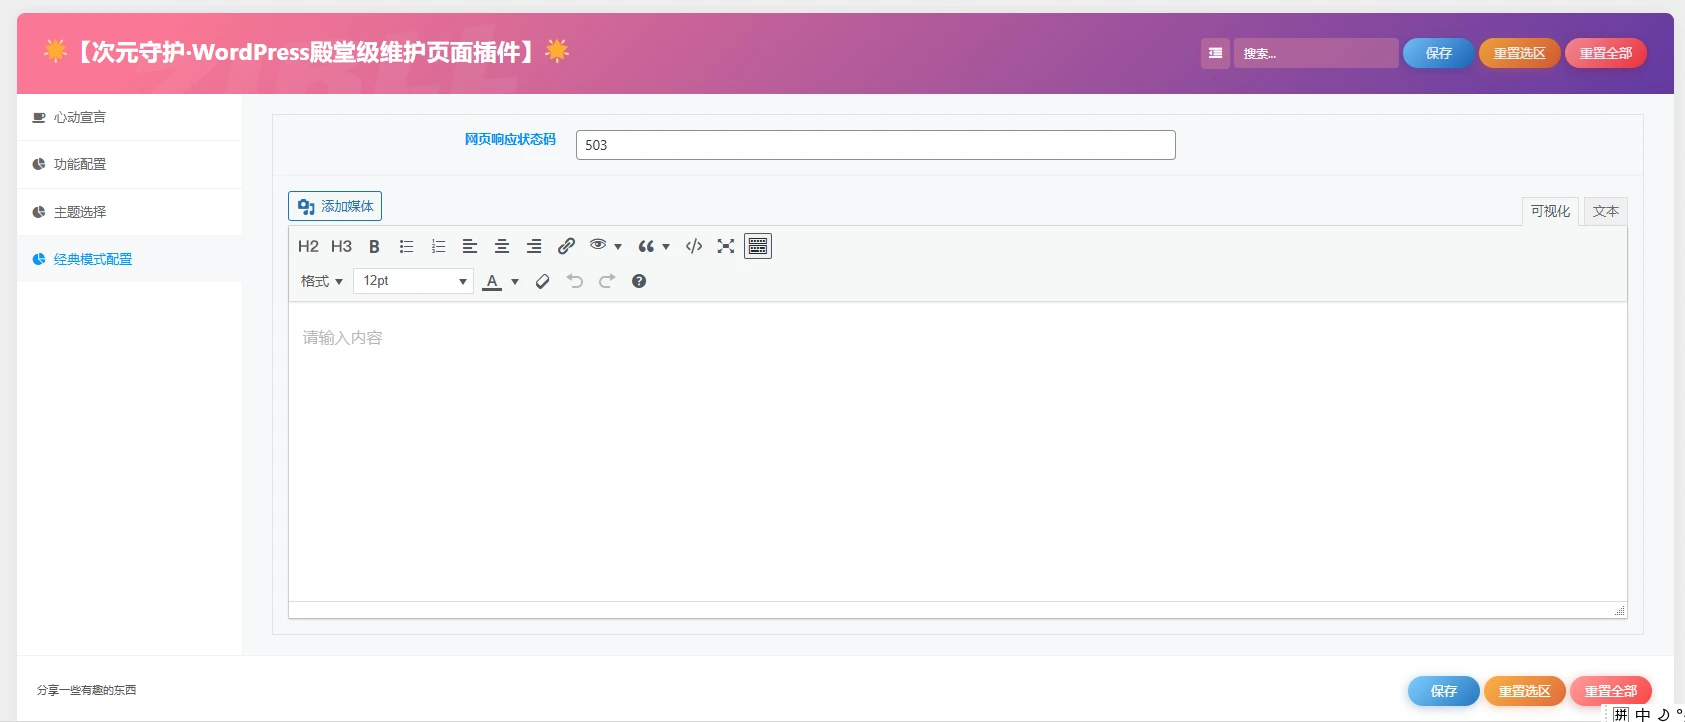Image resolution: width=1685 pixels, height=722 pixels.
Task: Switch to the 文本 text editor tab
Action: (x=1606, y=211)
